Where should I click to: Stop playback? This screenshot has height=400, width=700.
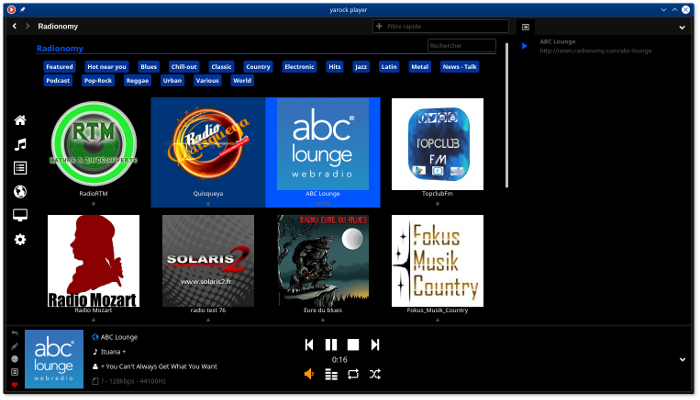[353, 345]
